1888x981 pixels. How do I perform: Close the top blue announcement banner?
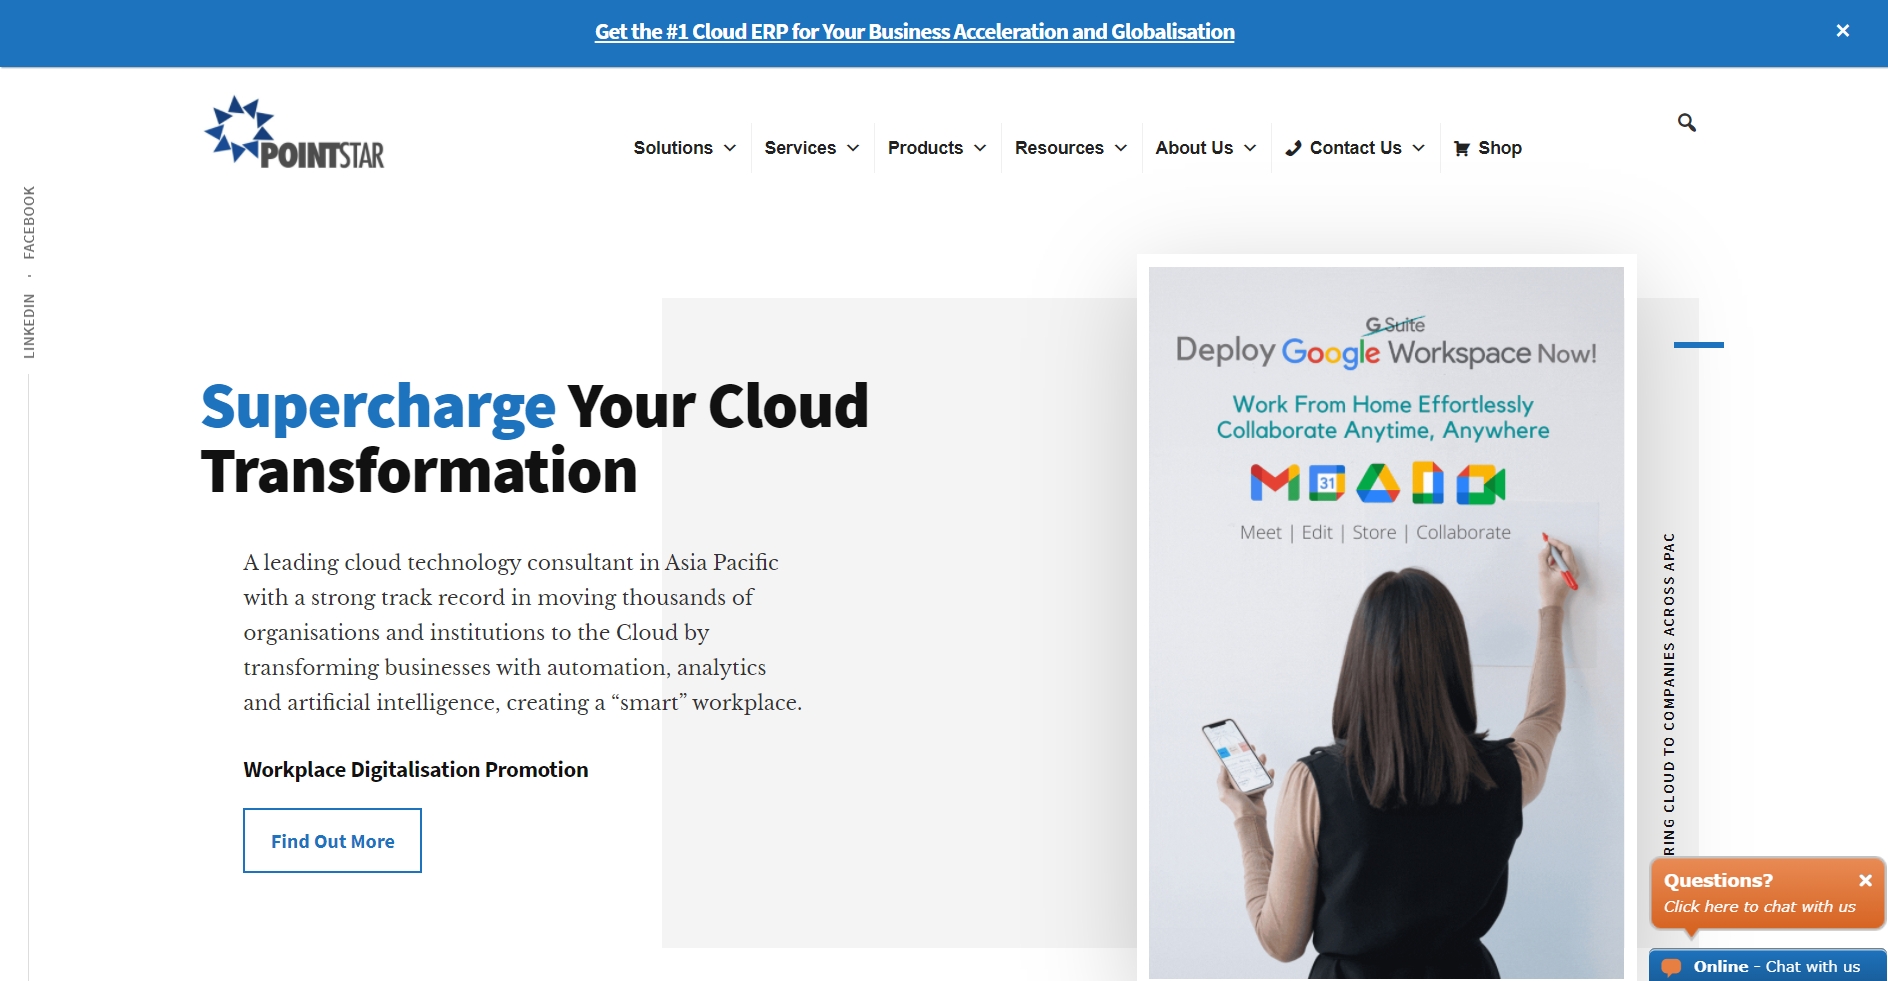[x=1842, y=31]
